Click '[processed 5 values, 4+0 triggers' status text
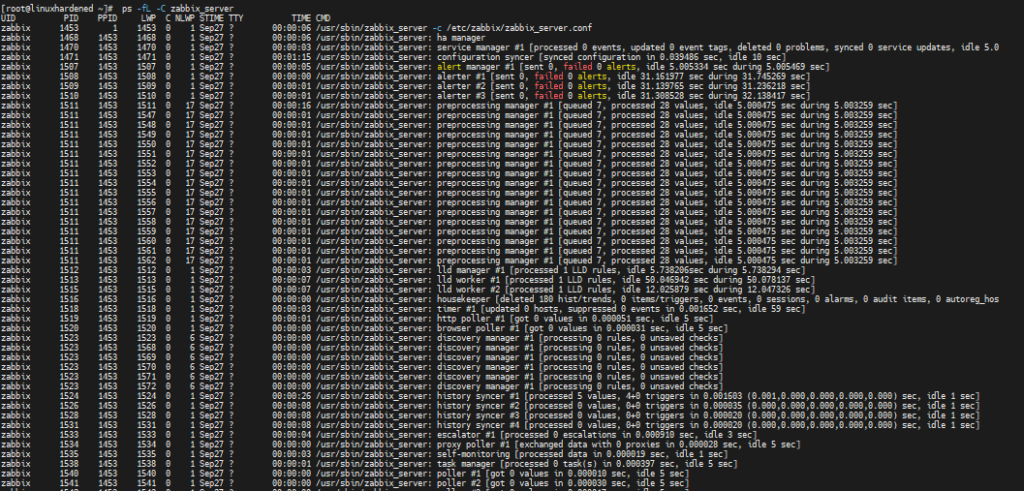Viewport: 1024px width, 491px height. click(x=603, y=396)
